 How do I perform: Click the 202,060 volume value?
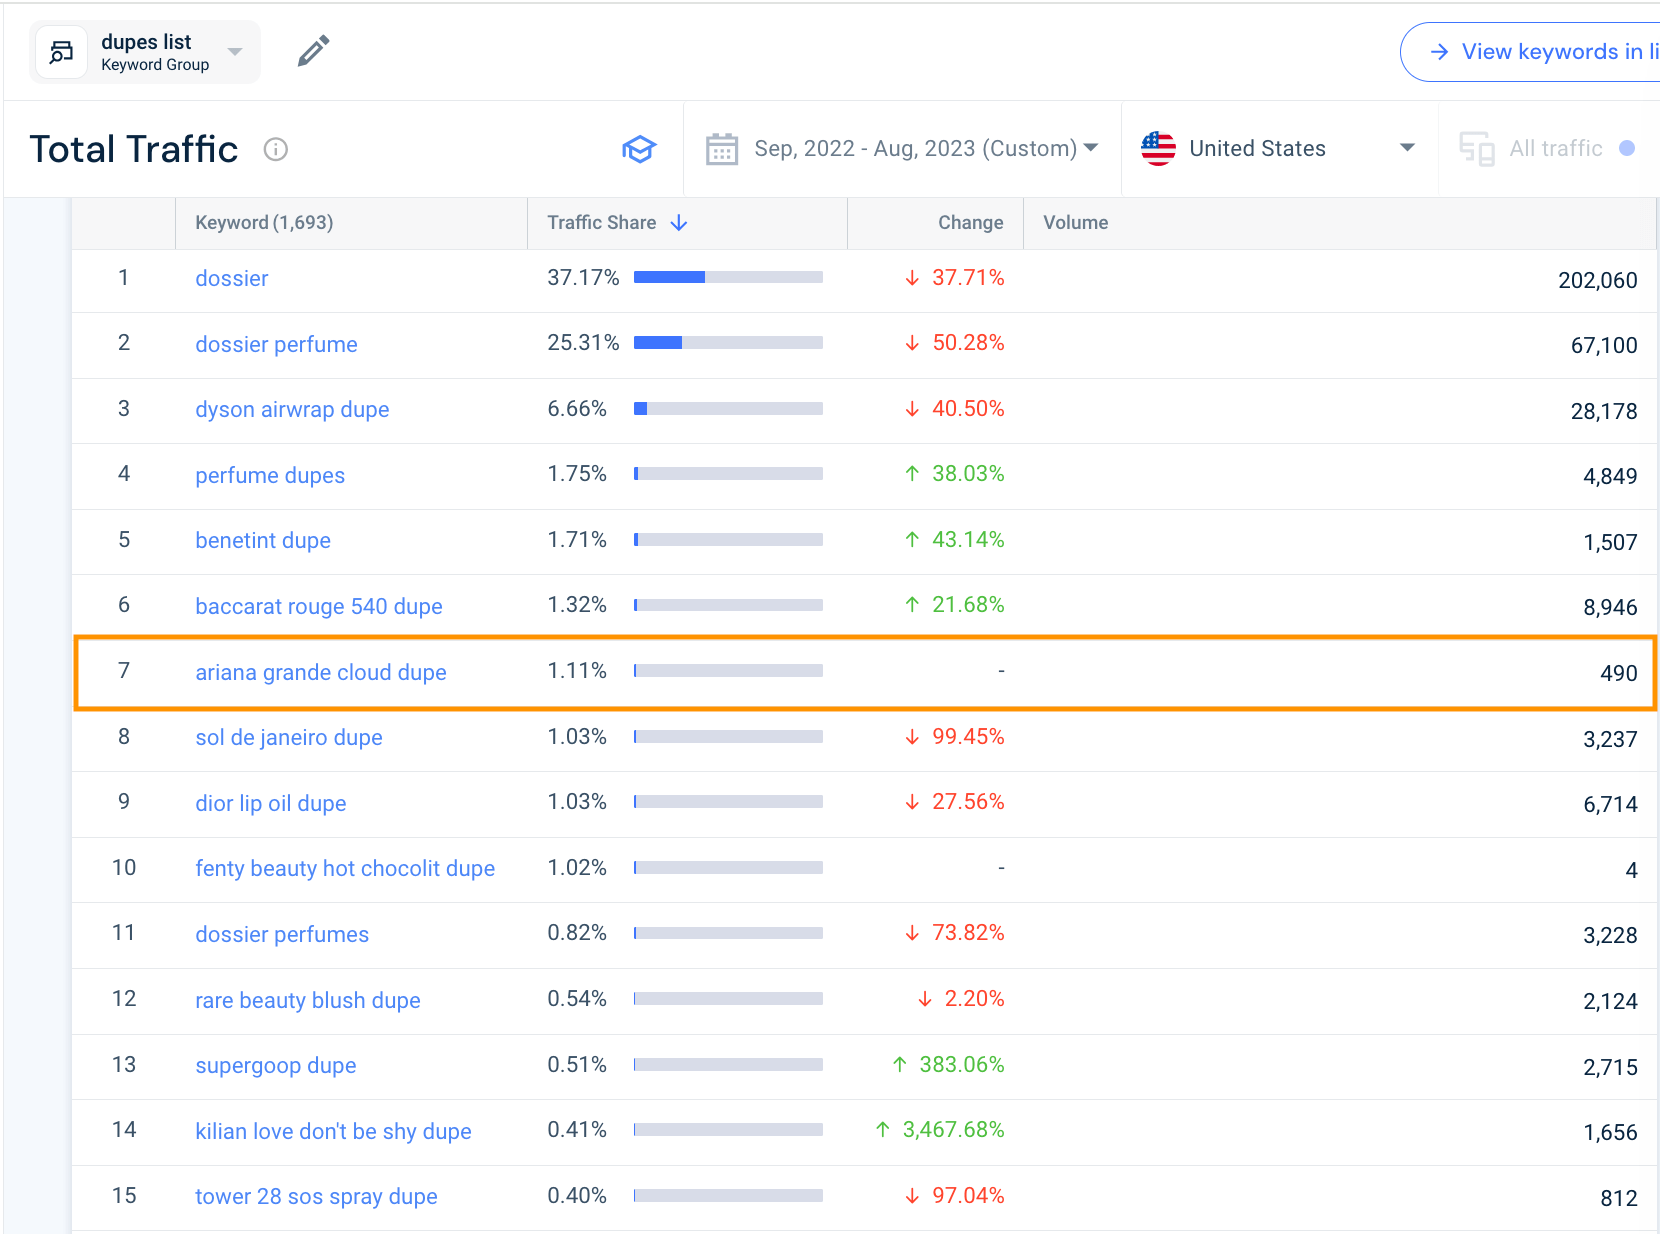1597,281
